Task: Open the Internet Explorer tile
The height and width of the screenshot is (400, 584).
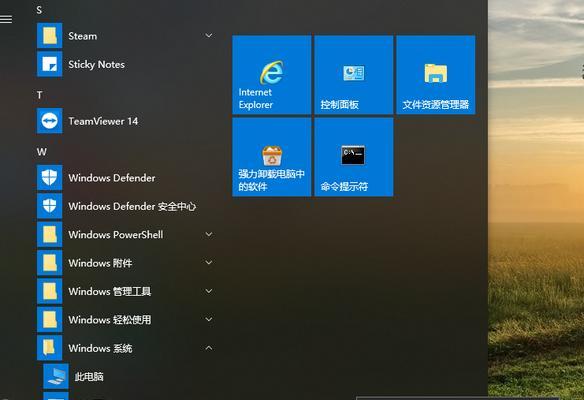Action: (x=272, y=75)
